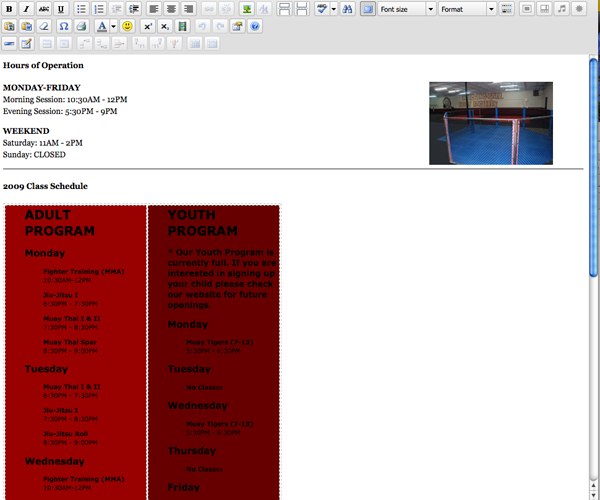Insert a numbered list
Viewport: 600px width, 500px height.
(99, 9)
